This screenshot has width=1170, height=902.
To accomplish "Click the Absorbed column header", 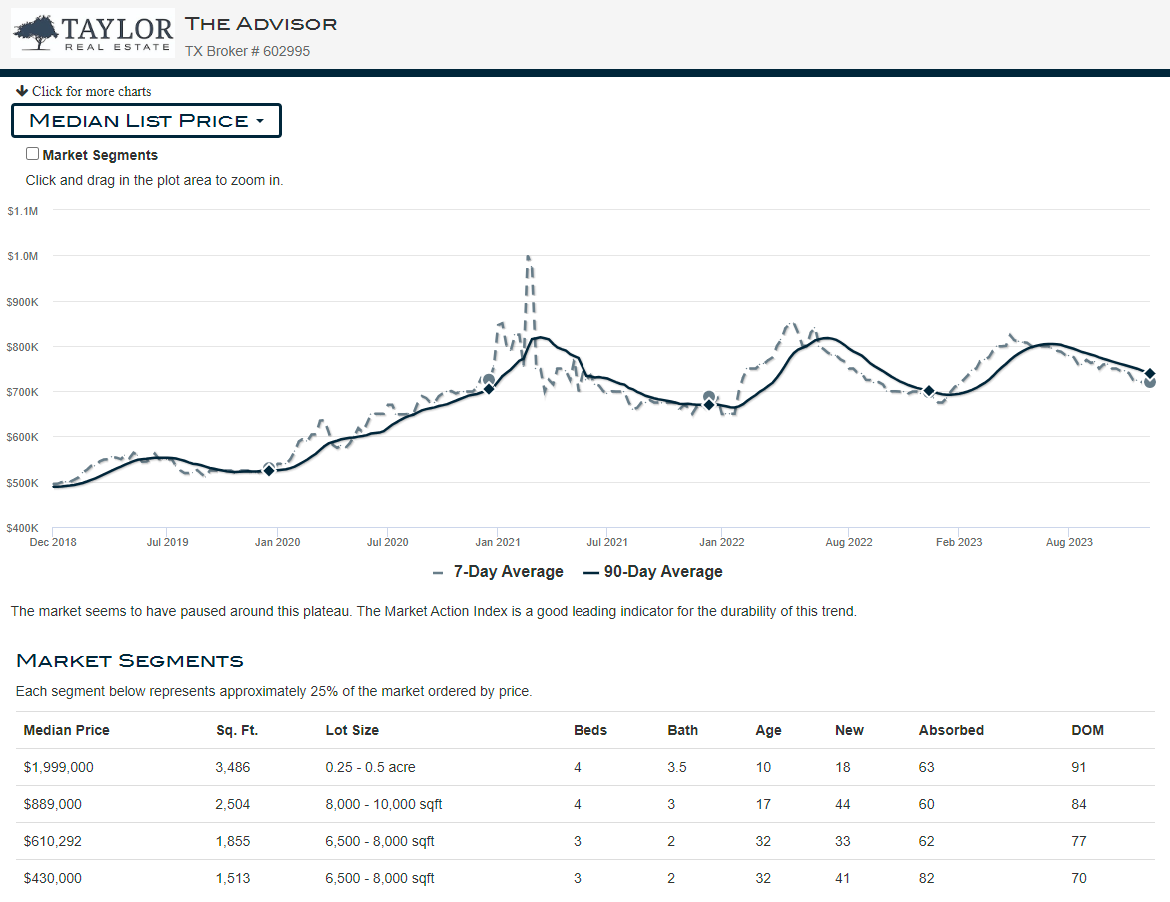I will coord(951,730).
